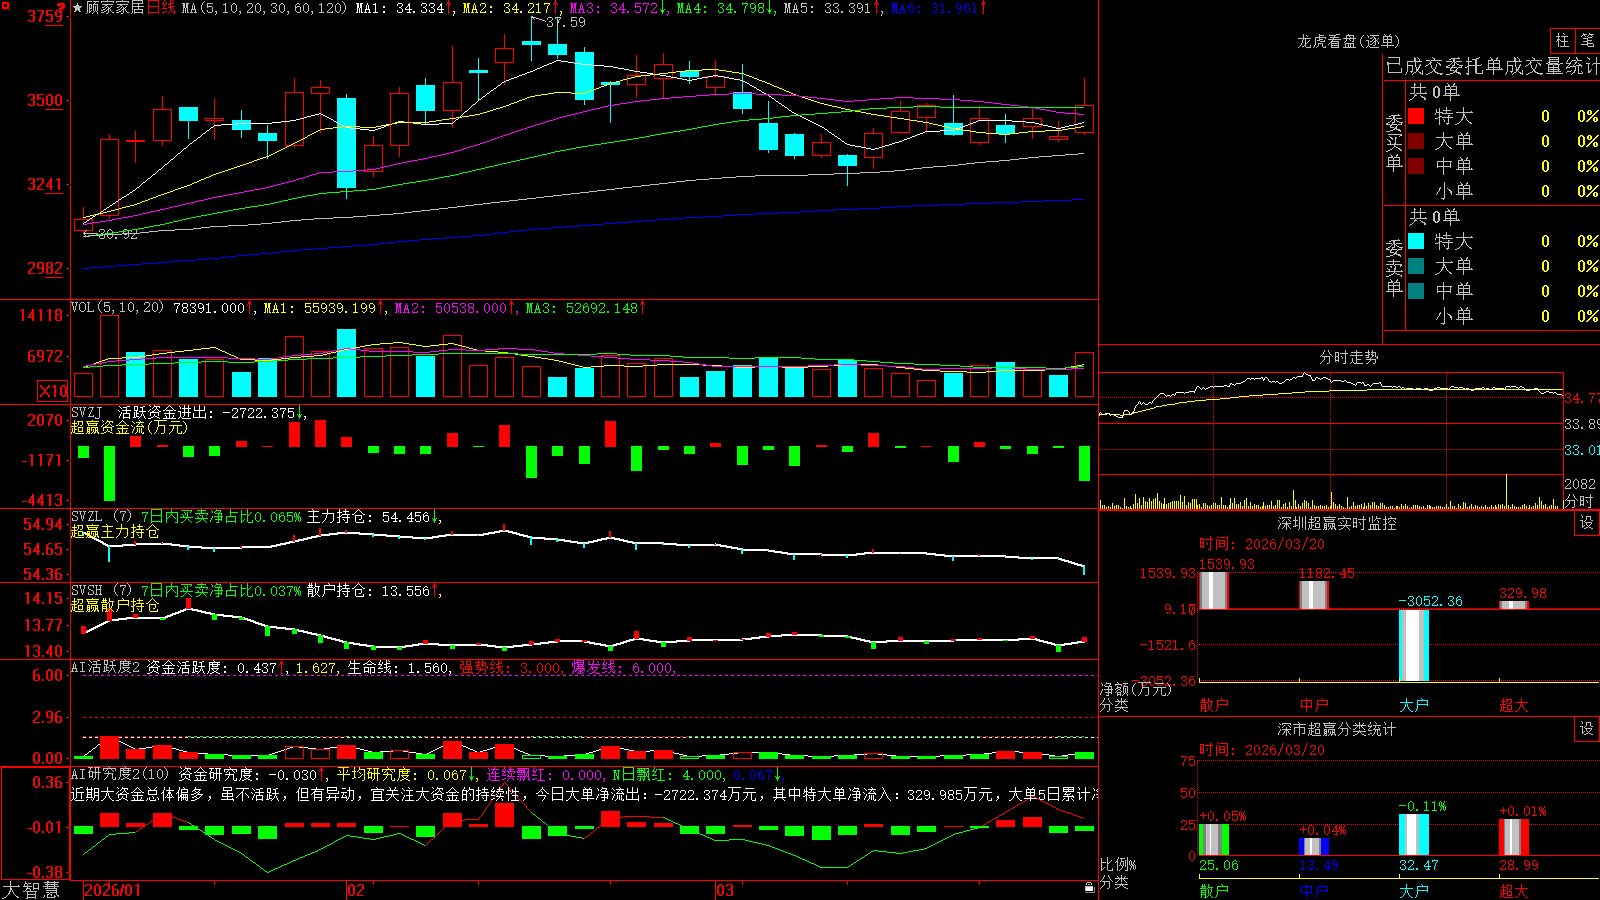Click the X10 volume scale toggle
1600x900 pixels.
tap(53, 391)
